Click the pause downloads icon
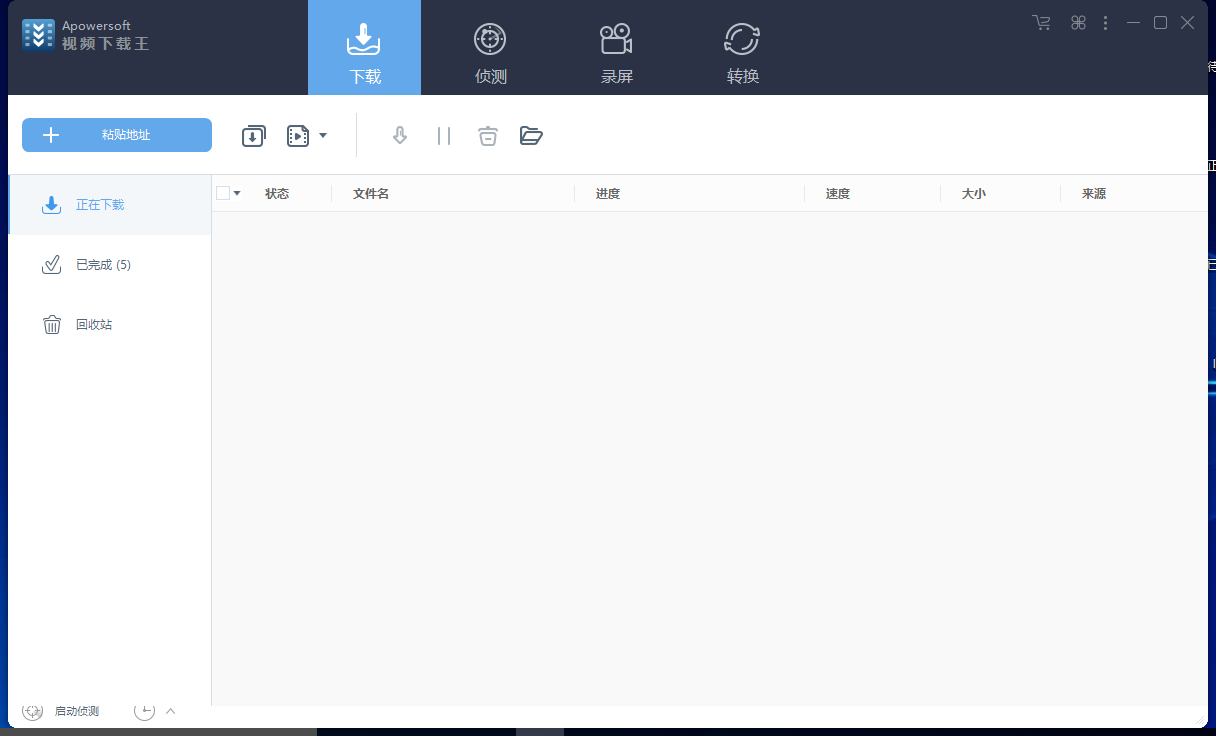The image size is (1216, 736). tap(444, 136)
